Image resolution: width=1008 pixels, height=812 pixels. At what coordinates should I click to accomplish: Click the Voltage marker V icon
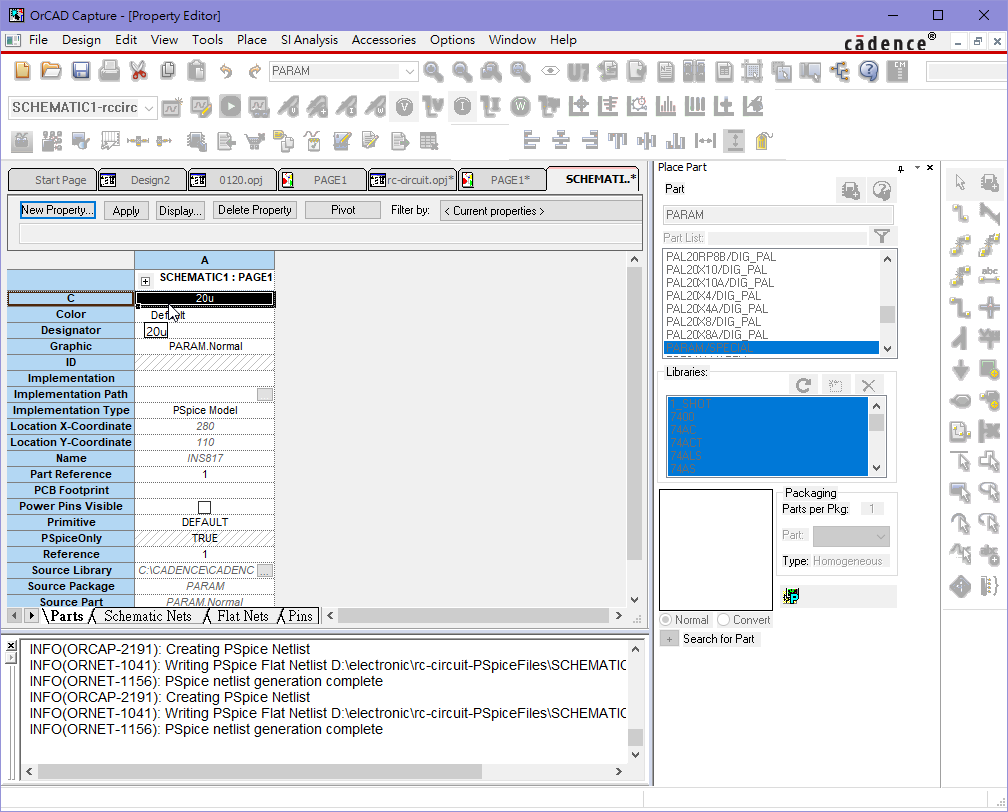click(x=404, y=107)
